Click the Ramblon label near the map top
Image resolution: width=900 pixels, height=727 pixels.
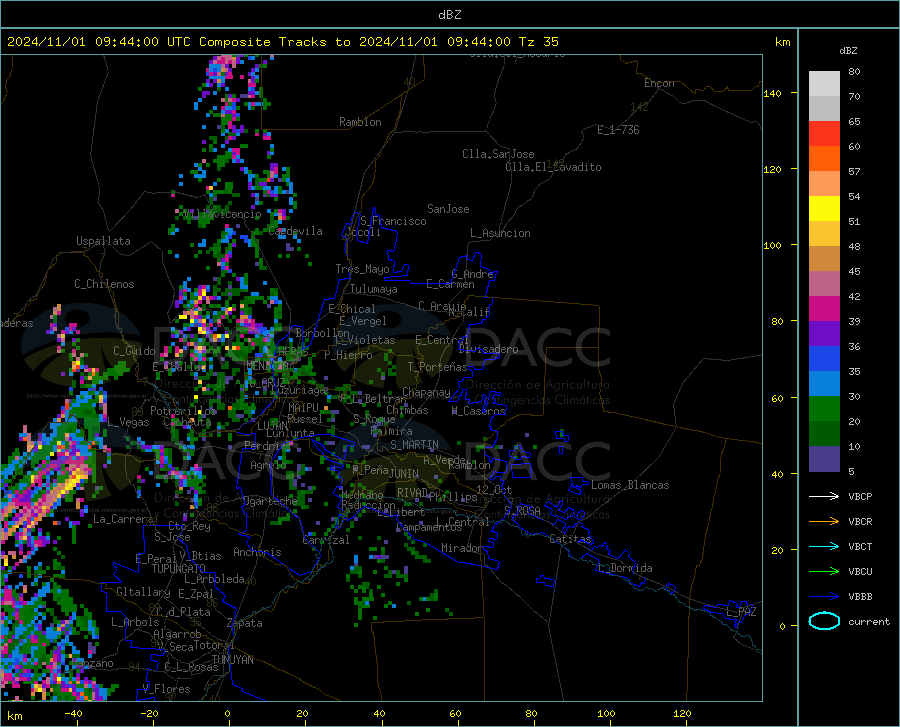pos(360,122)
